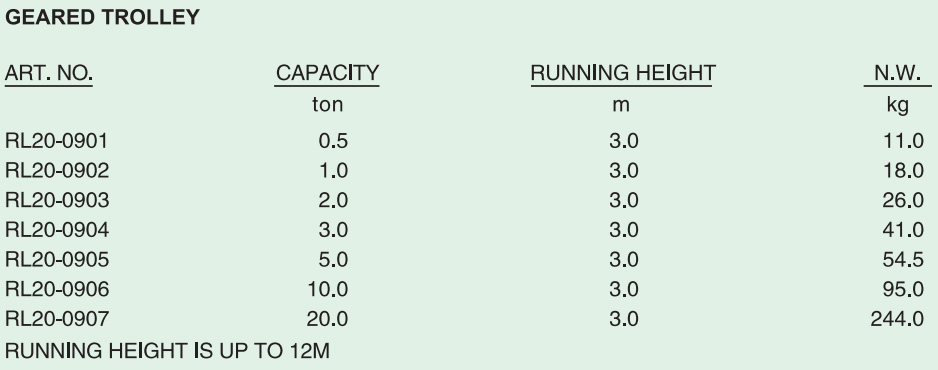Click article number RL20-0902
Image resolution: width=938 pixels, height=370 pixels.
57,171
